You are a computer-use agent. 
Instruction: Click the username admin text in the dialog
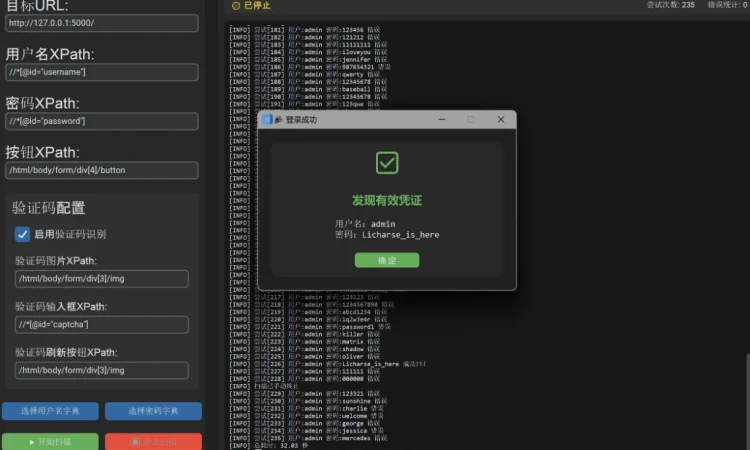click(x=383, y=224)
